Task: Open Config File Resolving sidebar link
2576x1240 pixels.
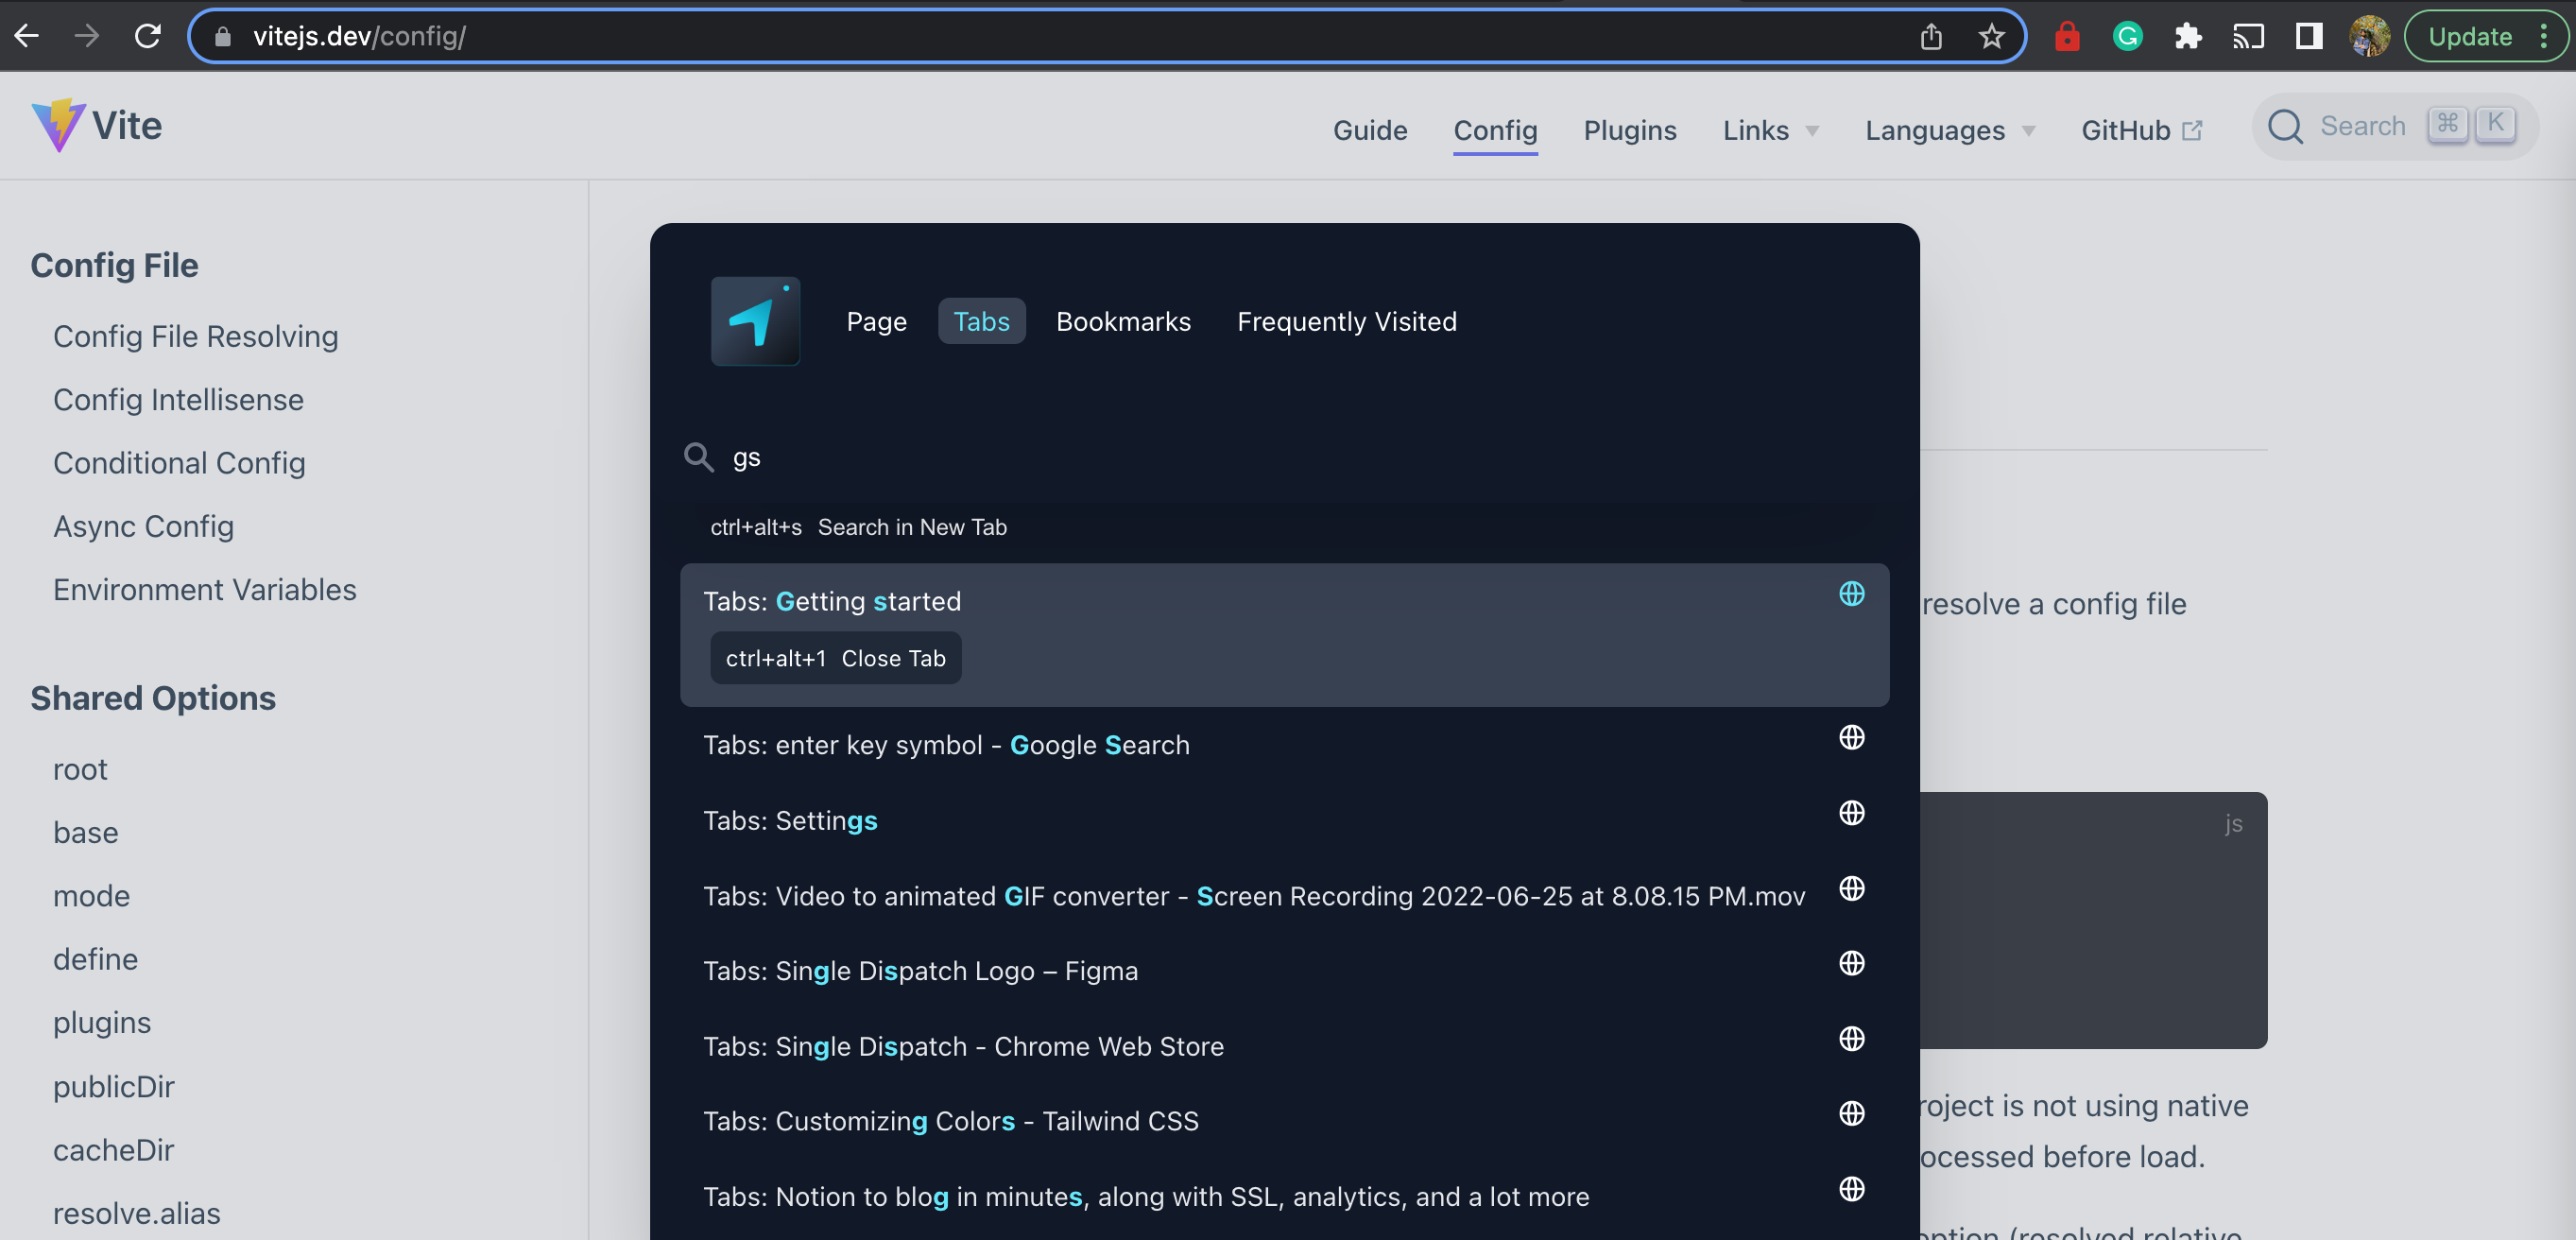Action: click(195, 336)
